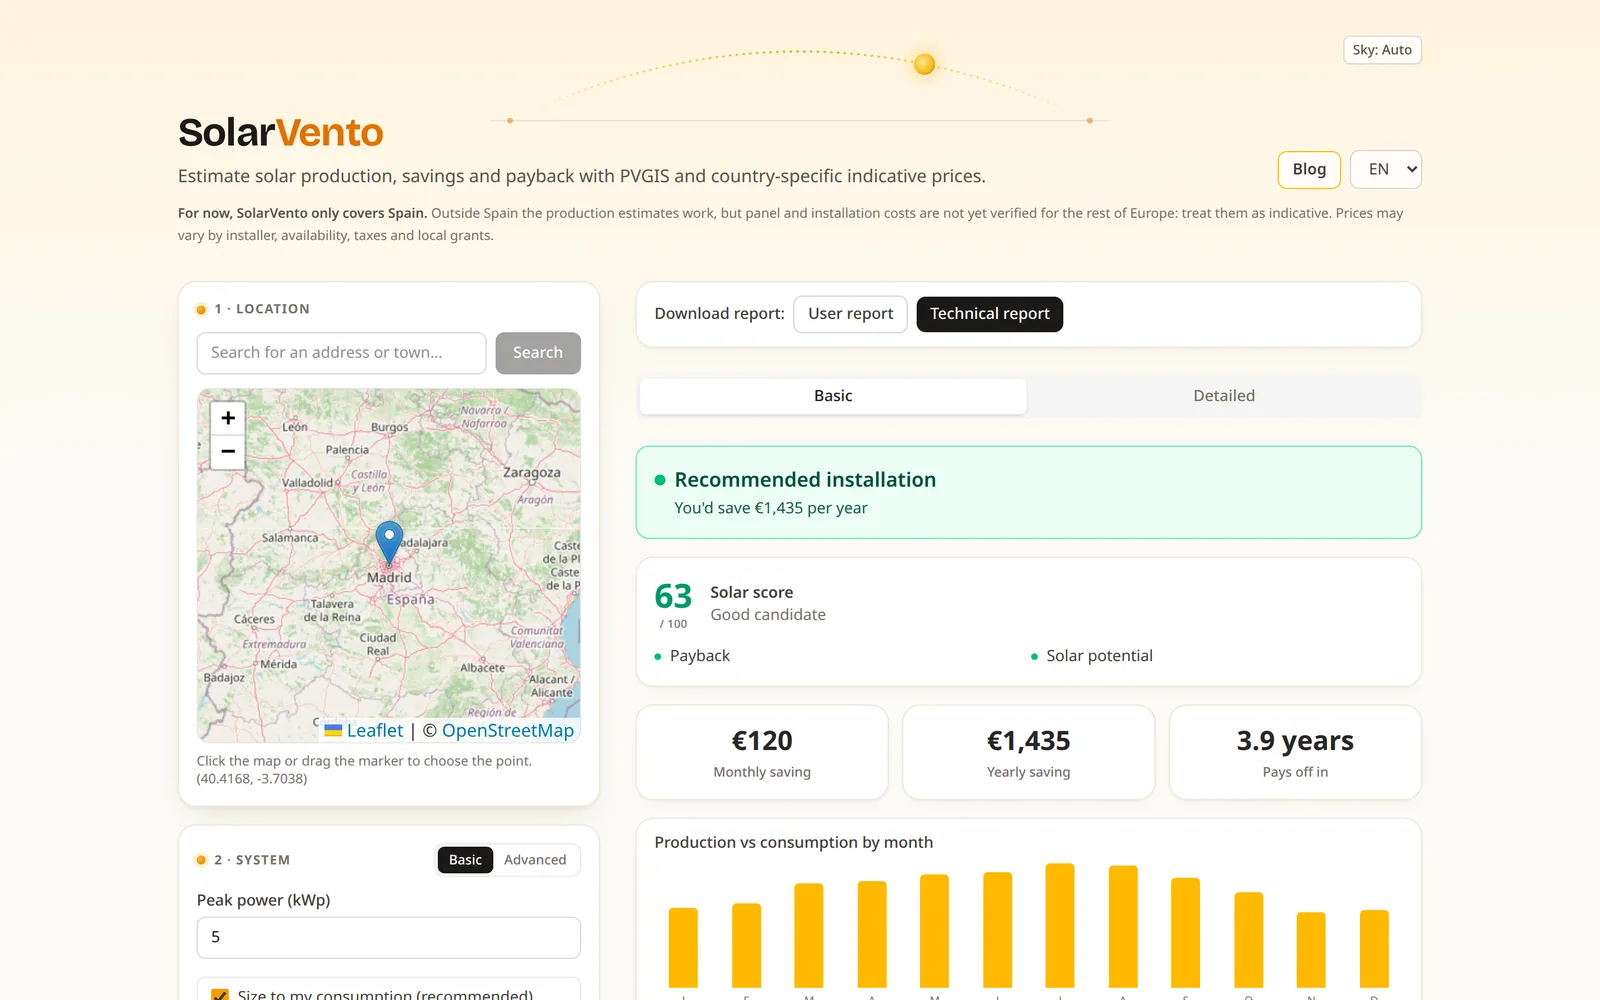Click the Payback legend item
This screenshot has height=1000, width=1600.
click(x=692, y=656)
